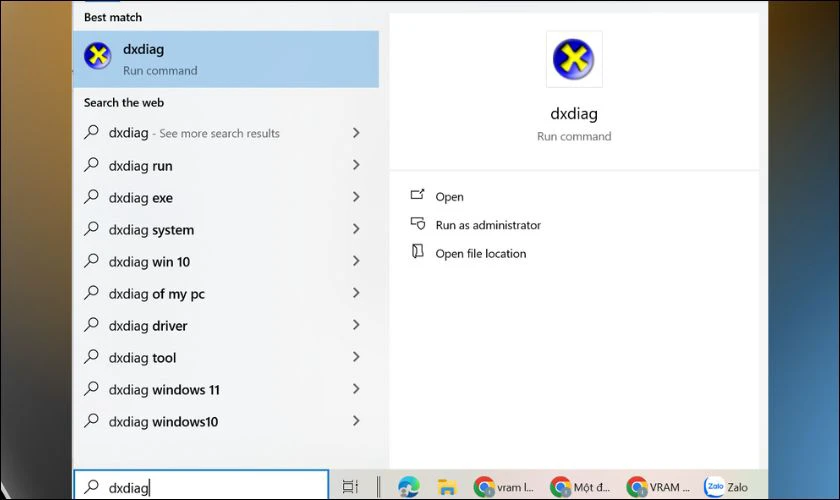
Task: Select 'dxdiag windows10' web suggestion
Action: tap(163, 422)
